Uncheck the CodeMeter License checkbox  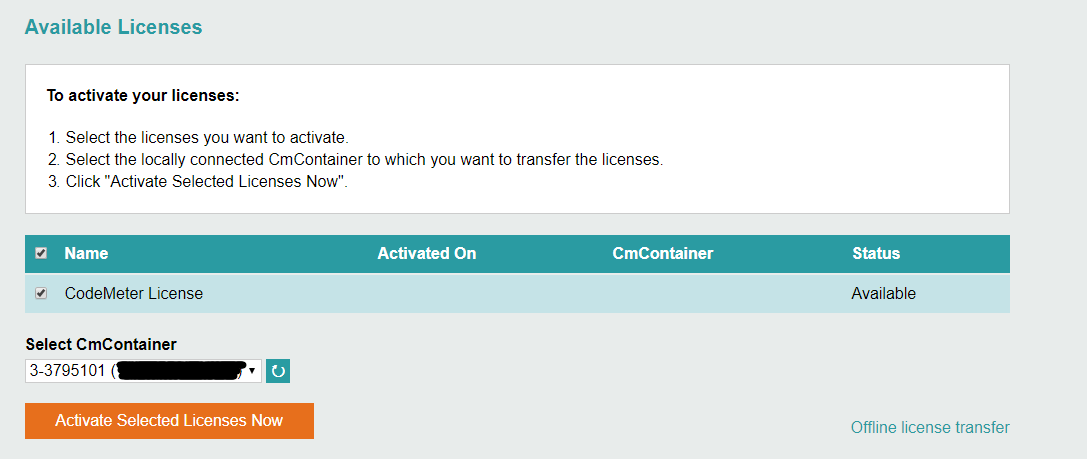[41, 293]
